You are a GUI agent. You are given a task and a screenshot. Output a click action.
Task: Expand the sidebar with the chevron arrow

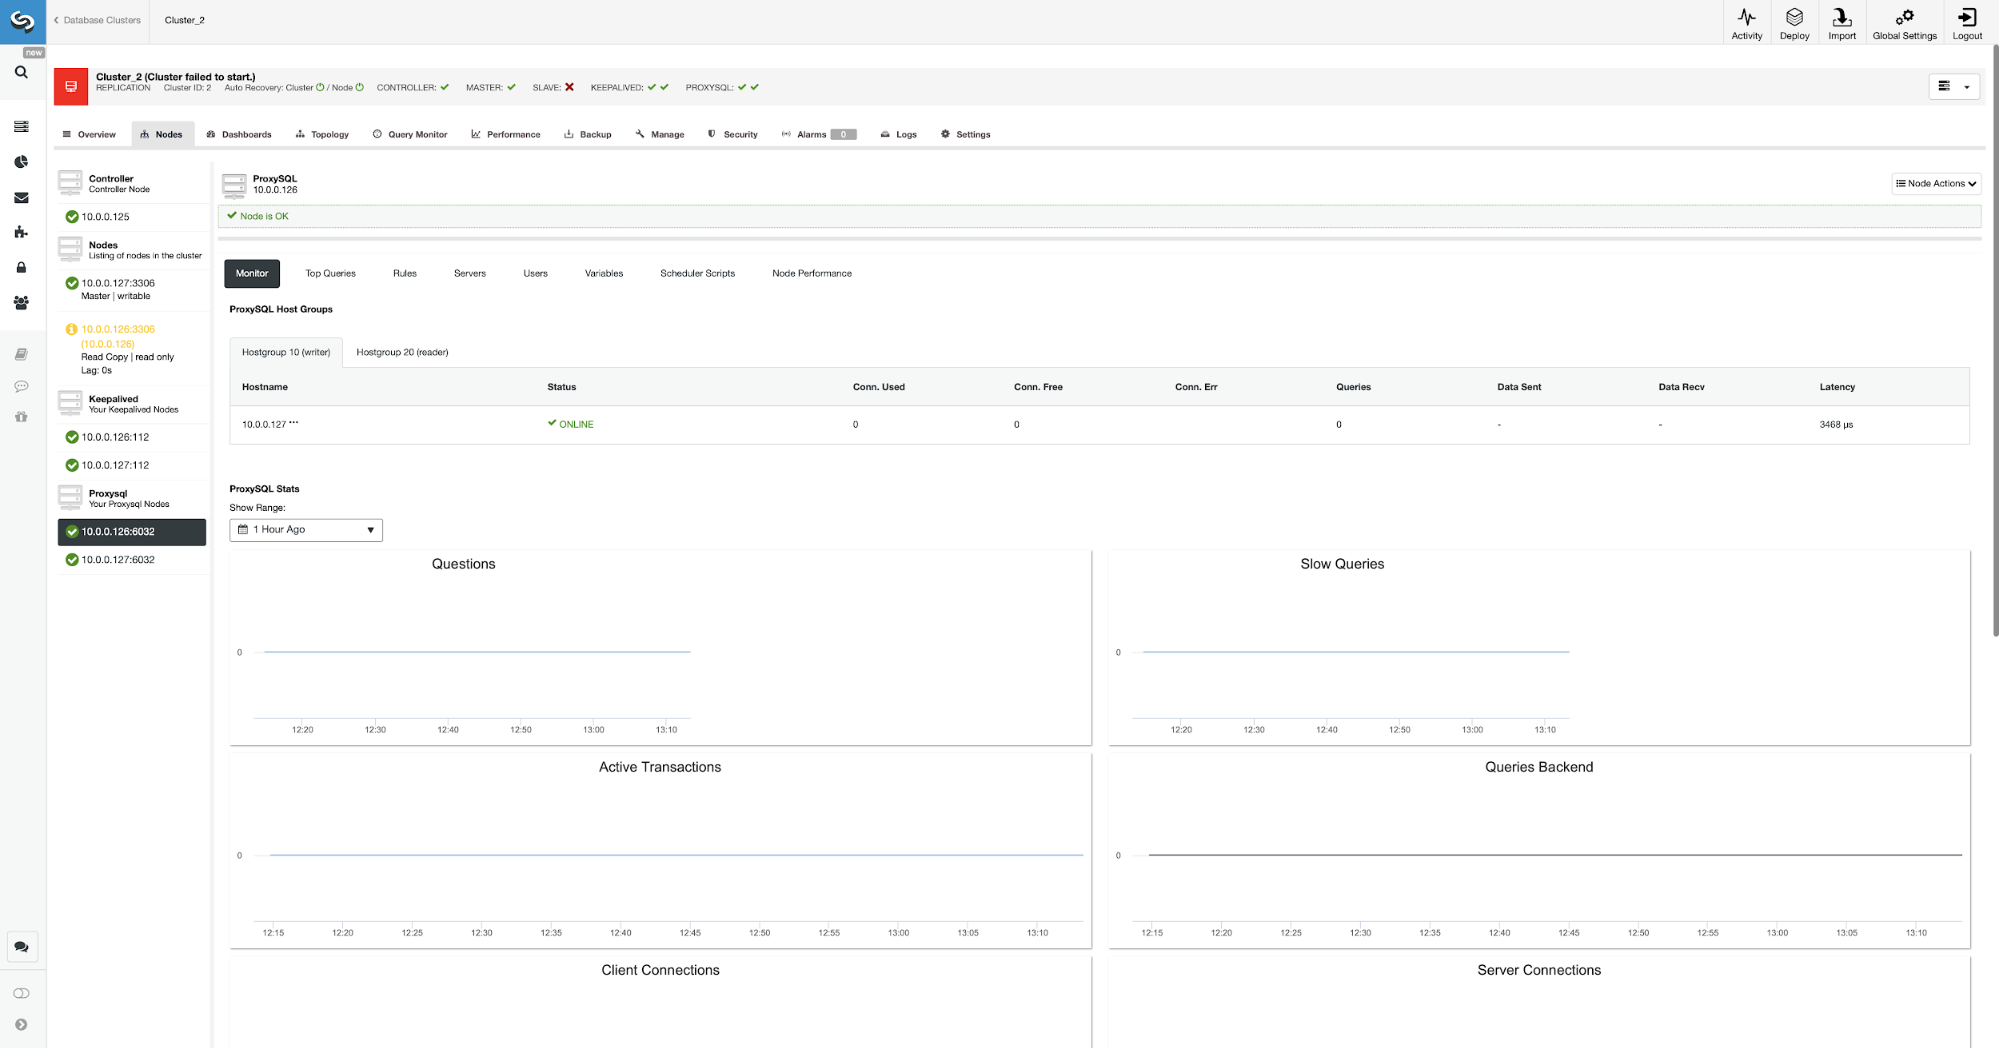[x=21, y=1025]
